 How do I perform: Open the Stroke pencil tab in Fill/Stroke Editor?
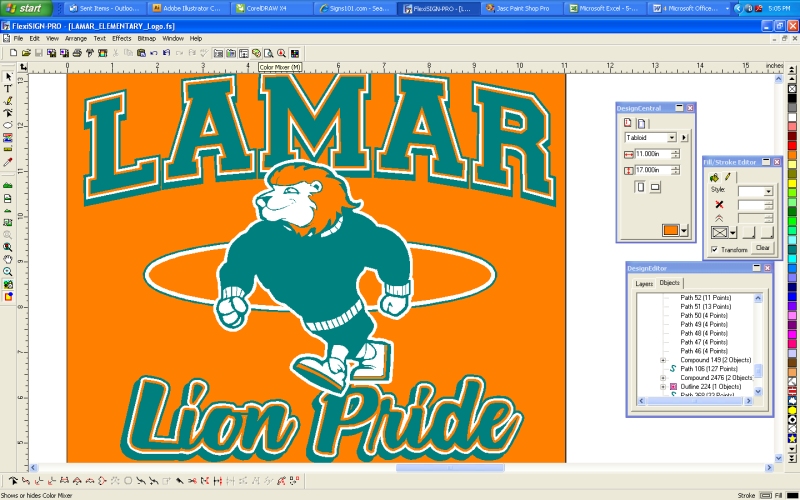[x=728, y=178]
